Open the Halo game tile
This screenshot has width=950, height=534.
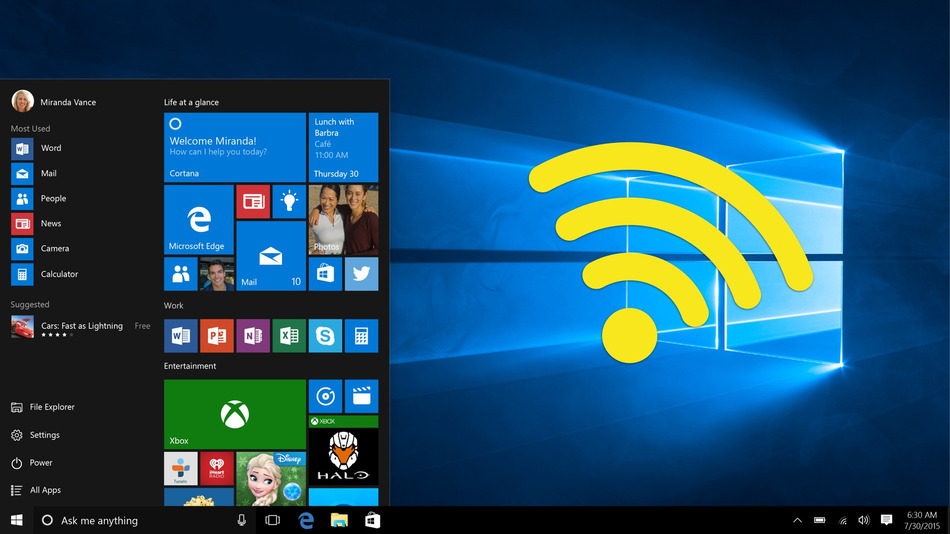pyautogui.click(x=344, y=450)
